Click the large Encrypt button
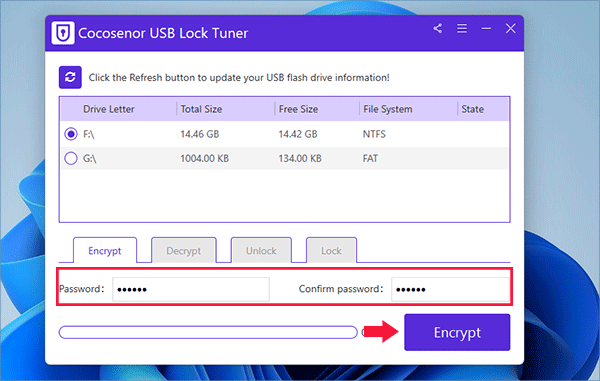600x381 pixels. [x=457, y=332]
